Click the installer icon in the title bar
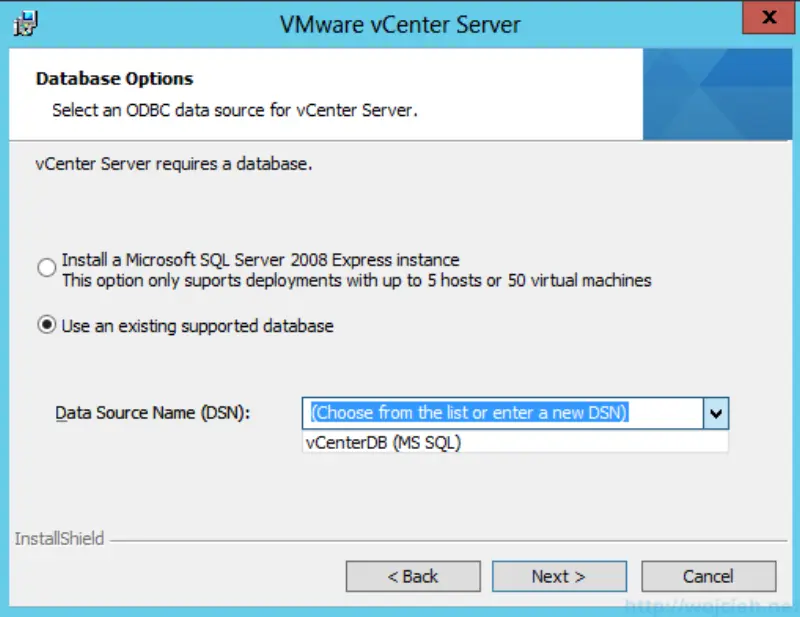 click(x=24, y=22)
